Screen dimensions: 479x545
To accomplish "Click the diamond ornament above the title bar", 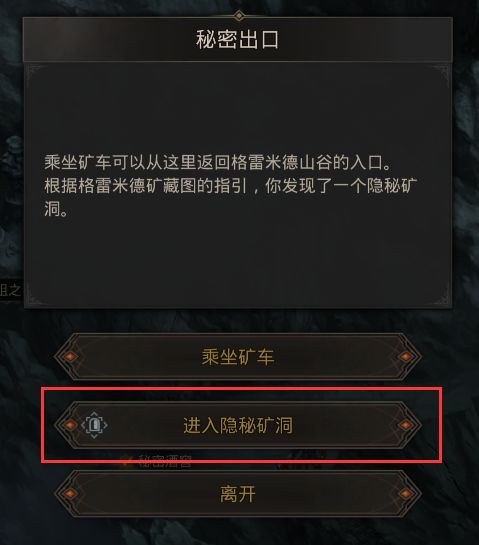I will [238, 16].
